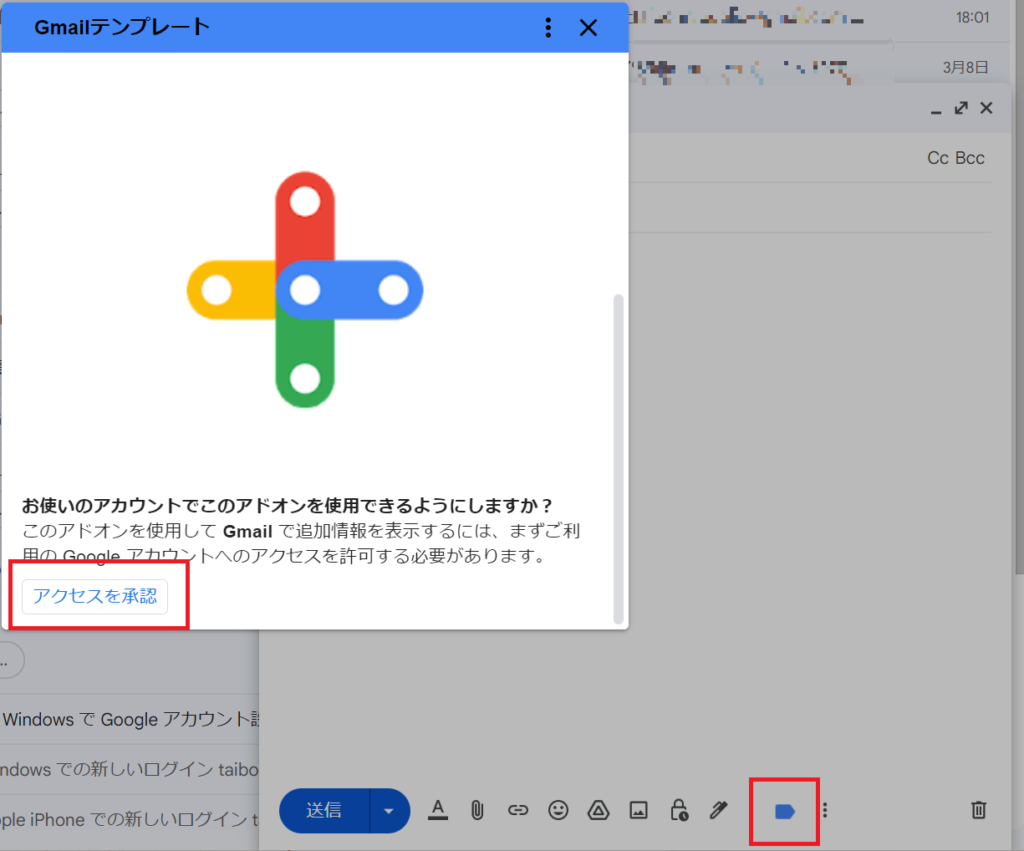Add Bcc recipients field

[x=970, y=158]
